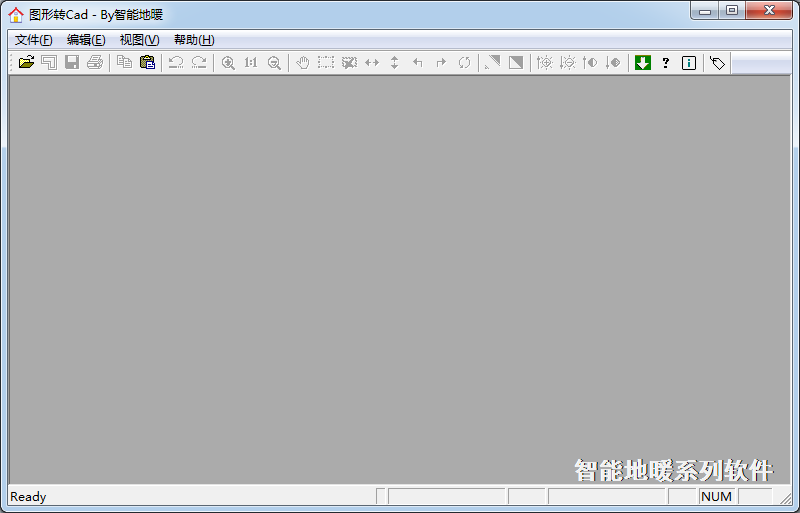Open the 编辑(E) menu
800x513 pixels.
(86, 40)
